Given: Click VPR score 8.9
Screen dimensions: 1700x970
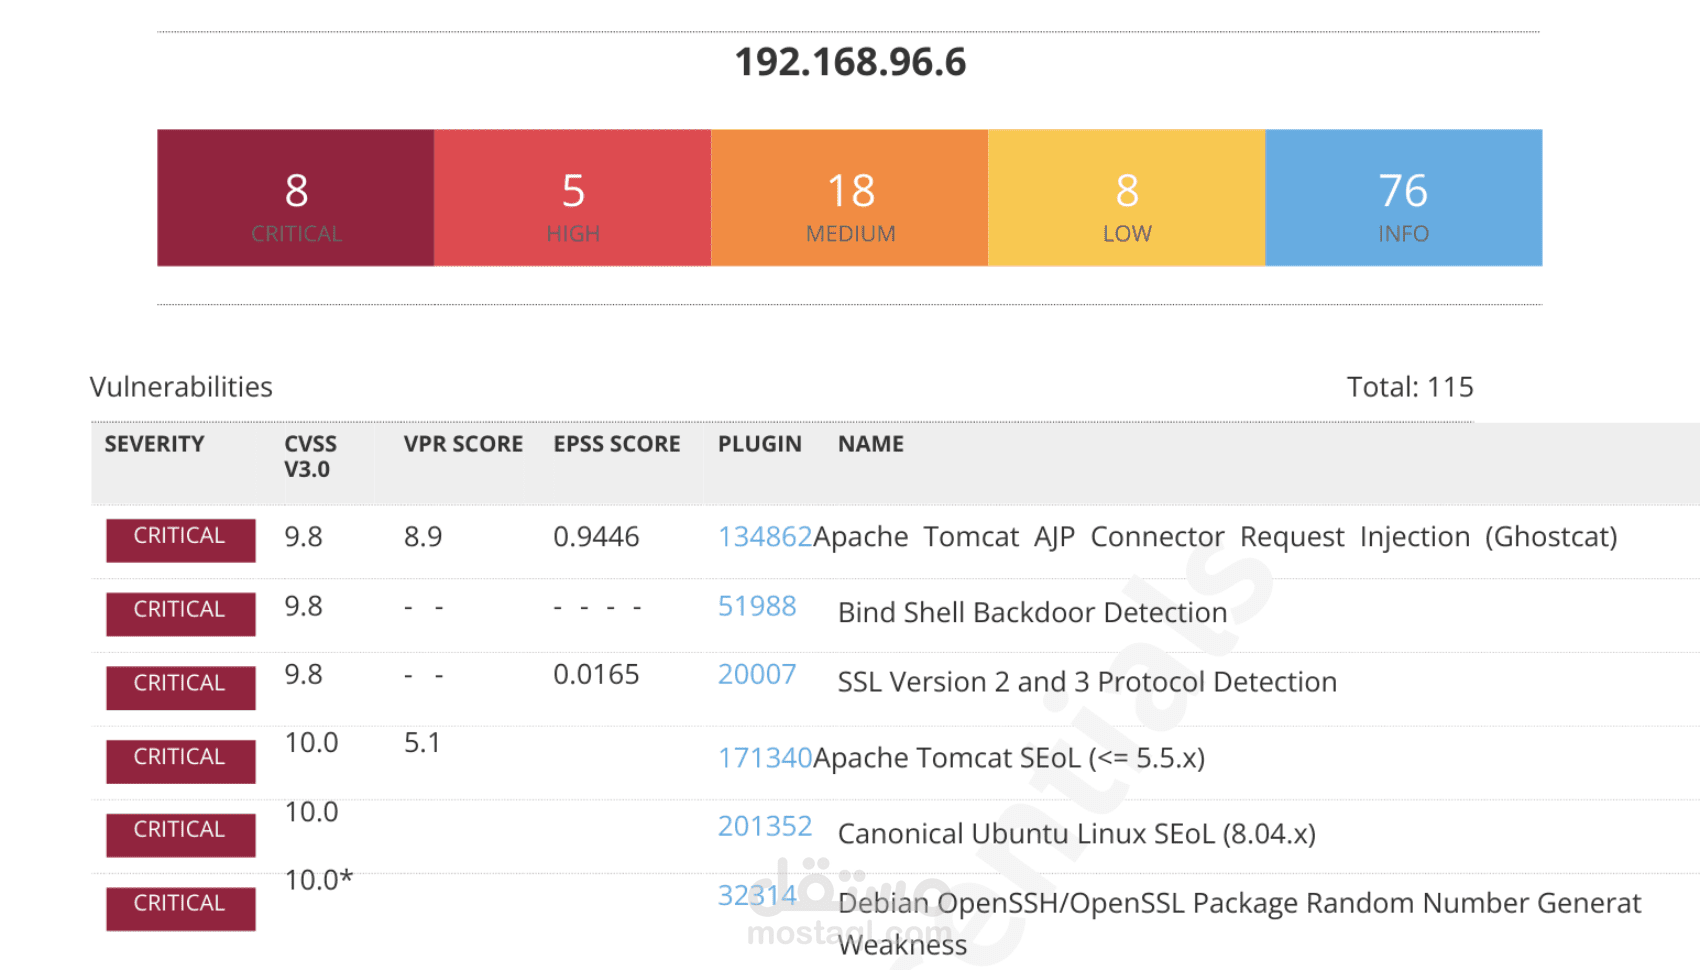Looking at the screenshot, I should 423,537.
